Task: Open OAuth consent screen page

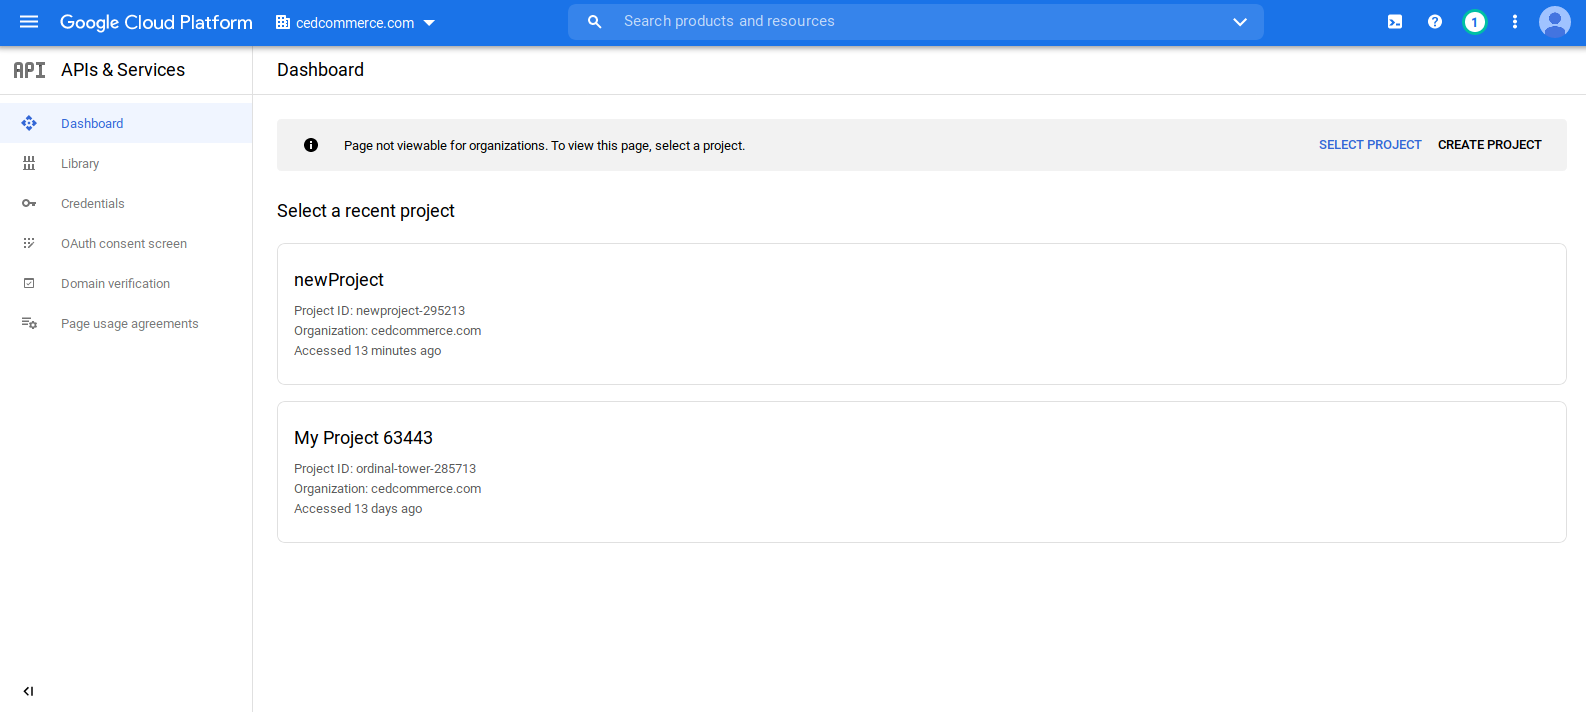Action: [126, 243]
